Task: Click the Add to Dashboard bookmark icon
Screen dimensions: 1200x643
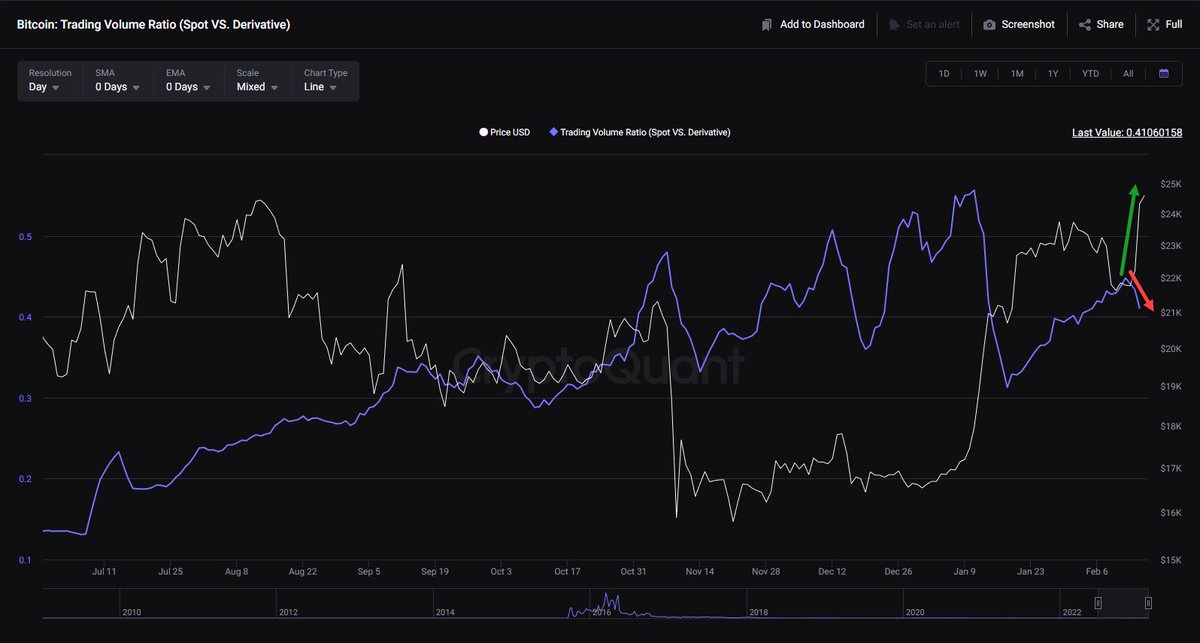Action: [767, 24]
